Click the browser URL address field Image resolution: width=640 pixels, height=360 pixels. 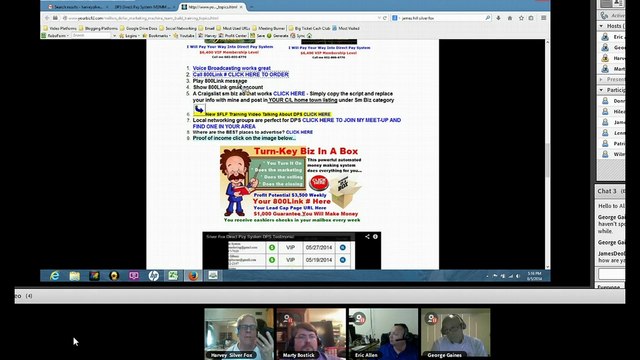coord(220,18)
